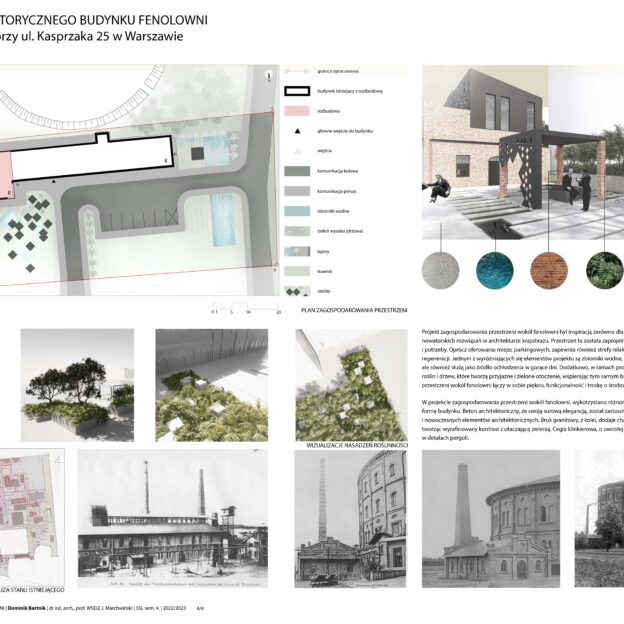The height and width of the screenshot is (624, 624).
Task: Open the historic photo of round brick gasometer
Action: coord(491,519)
